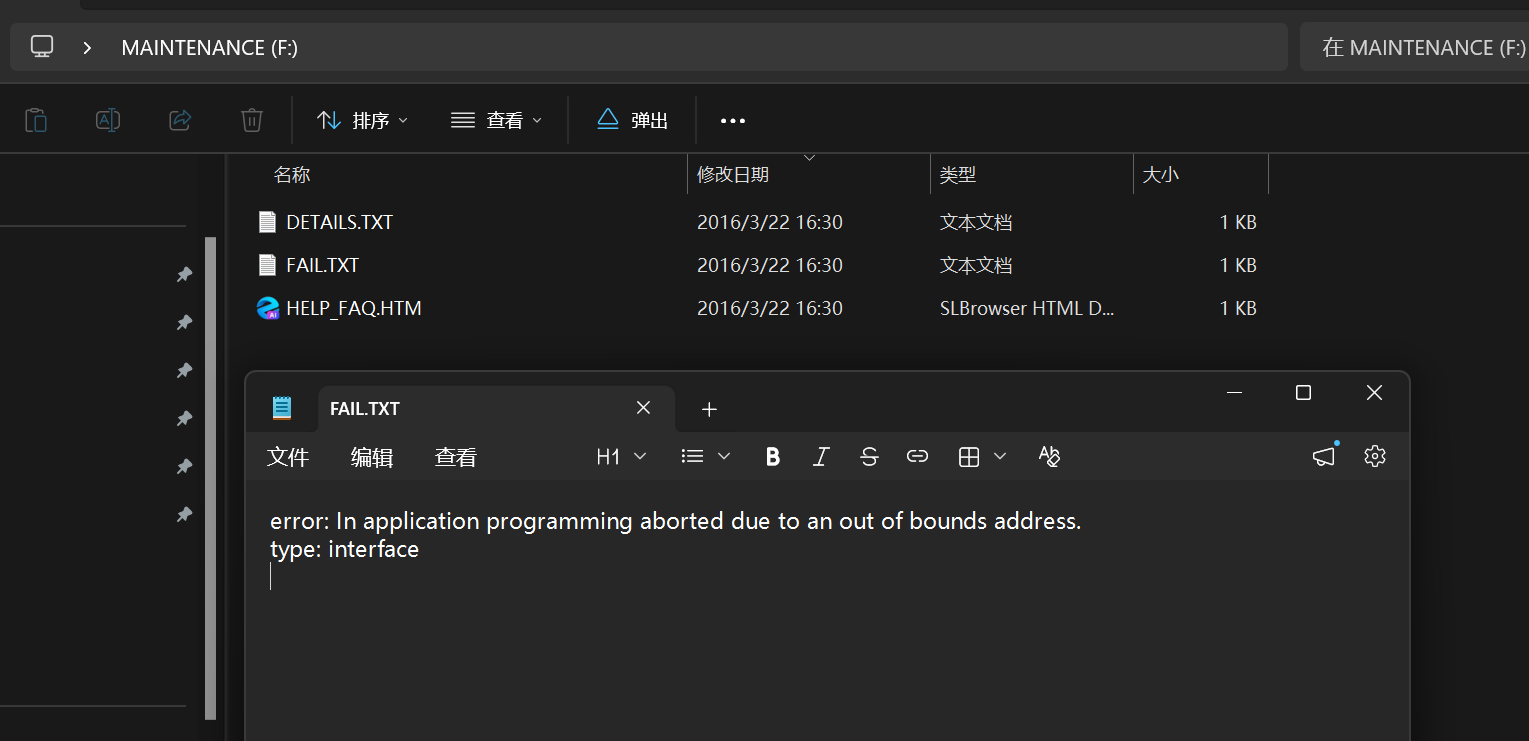Click the Paste clipboard icon in Explorer toolbar
The height and width of the screenshot is (741, 1529).
(36, 120)
